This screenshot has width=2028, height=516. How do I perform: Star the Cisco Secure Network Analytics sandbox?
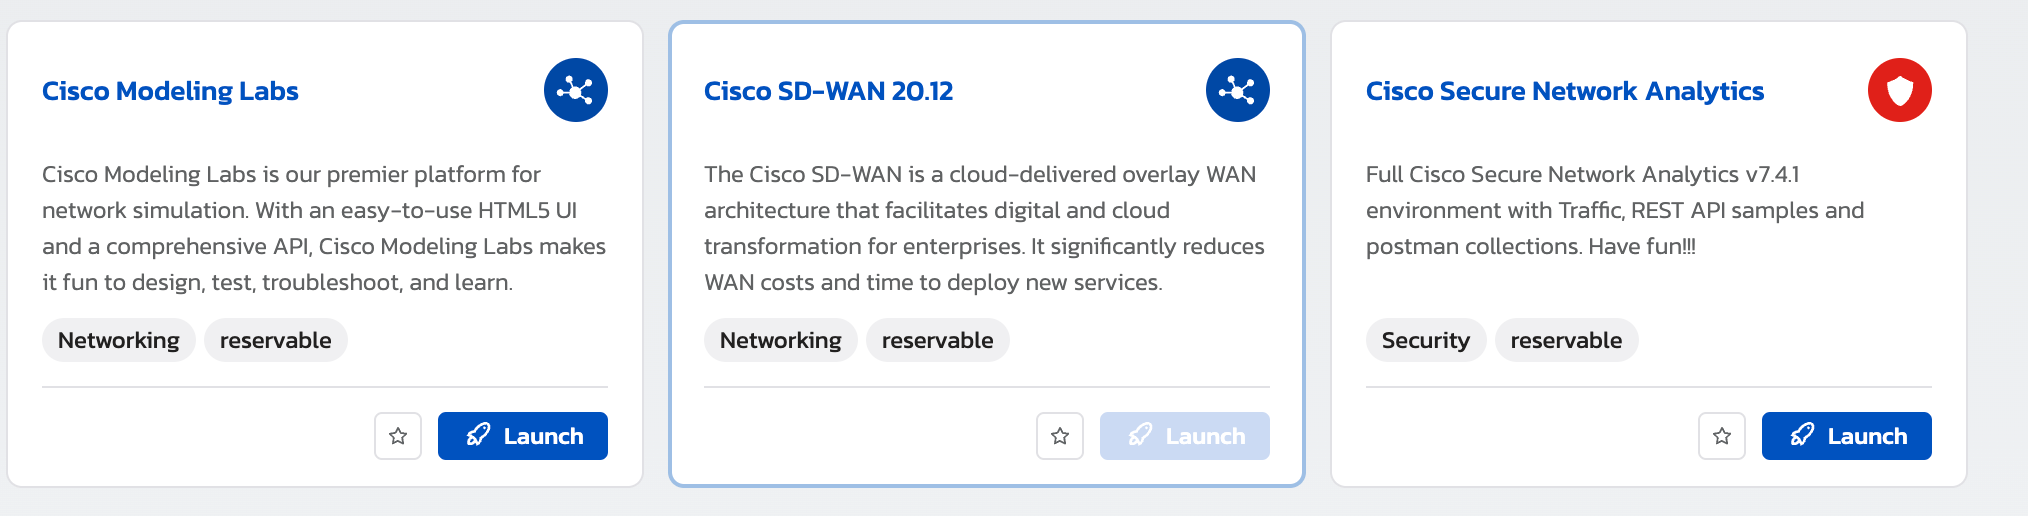point(1722,436)
